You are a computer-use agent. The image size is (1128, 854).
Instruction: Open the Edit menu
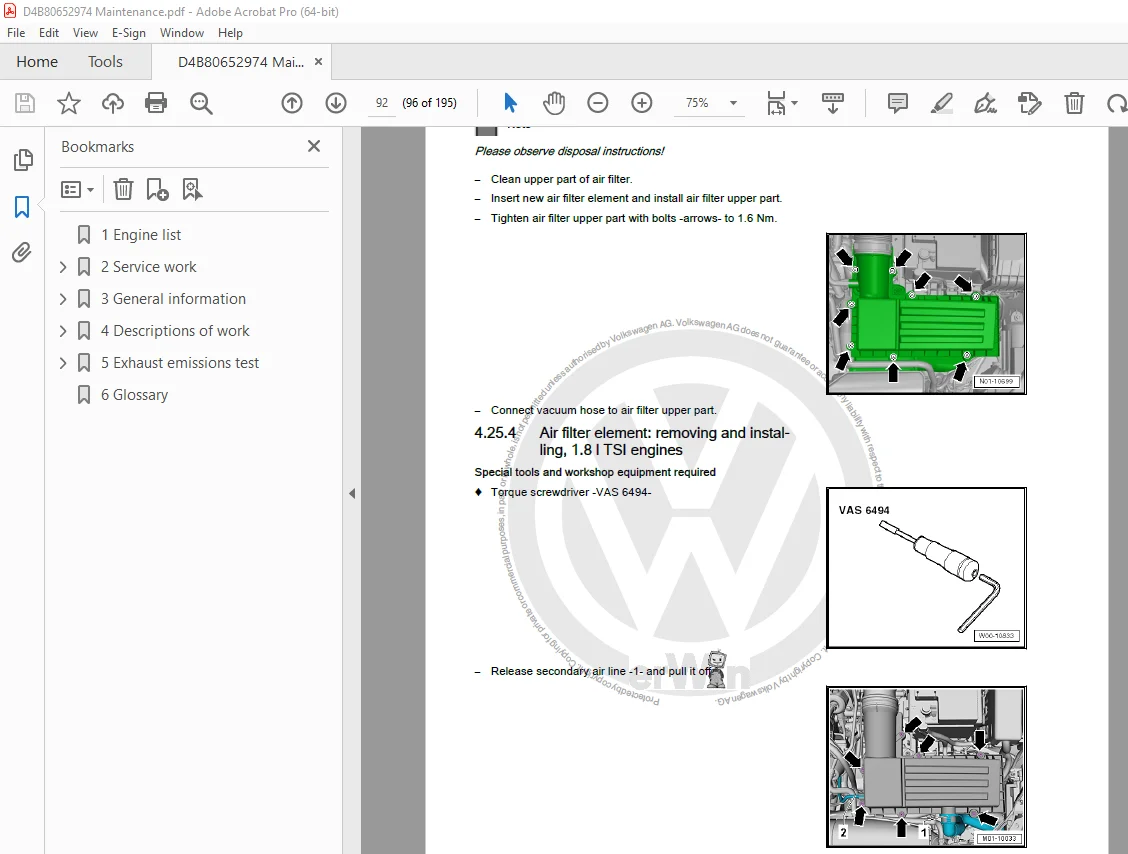tap(49, 32)
